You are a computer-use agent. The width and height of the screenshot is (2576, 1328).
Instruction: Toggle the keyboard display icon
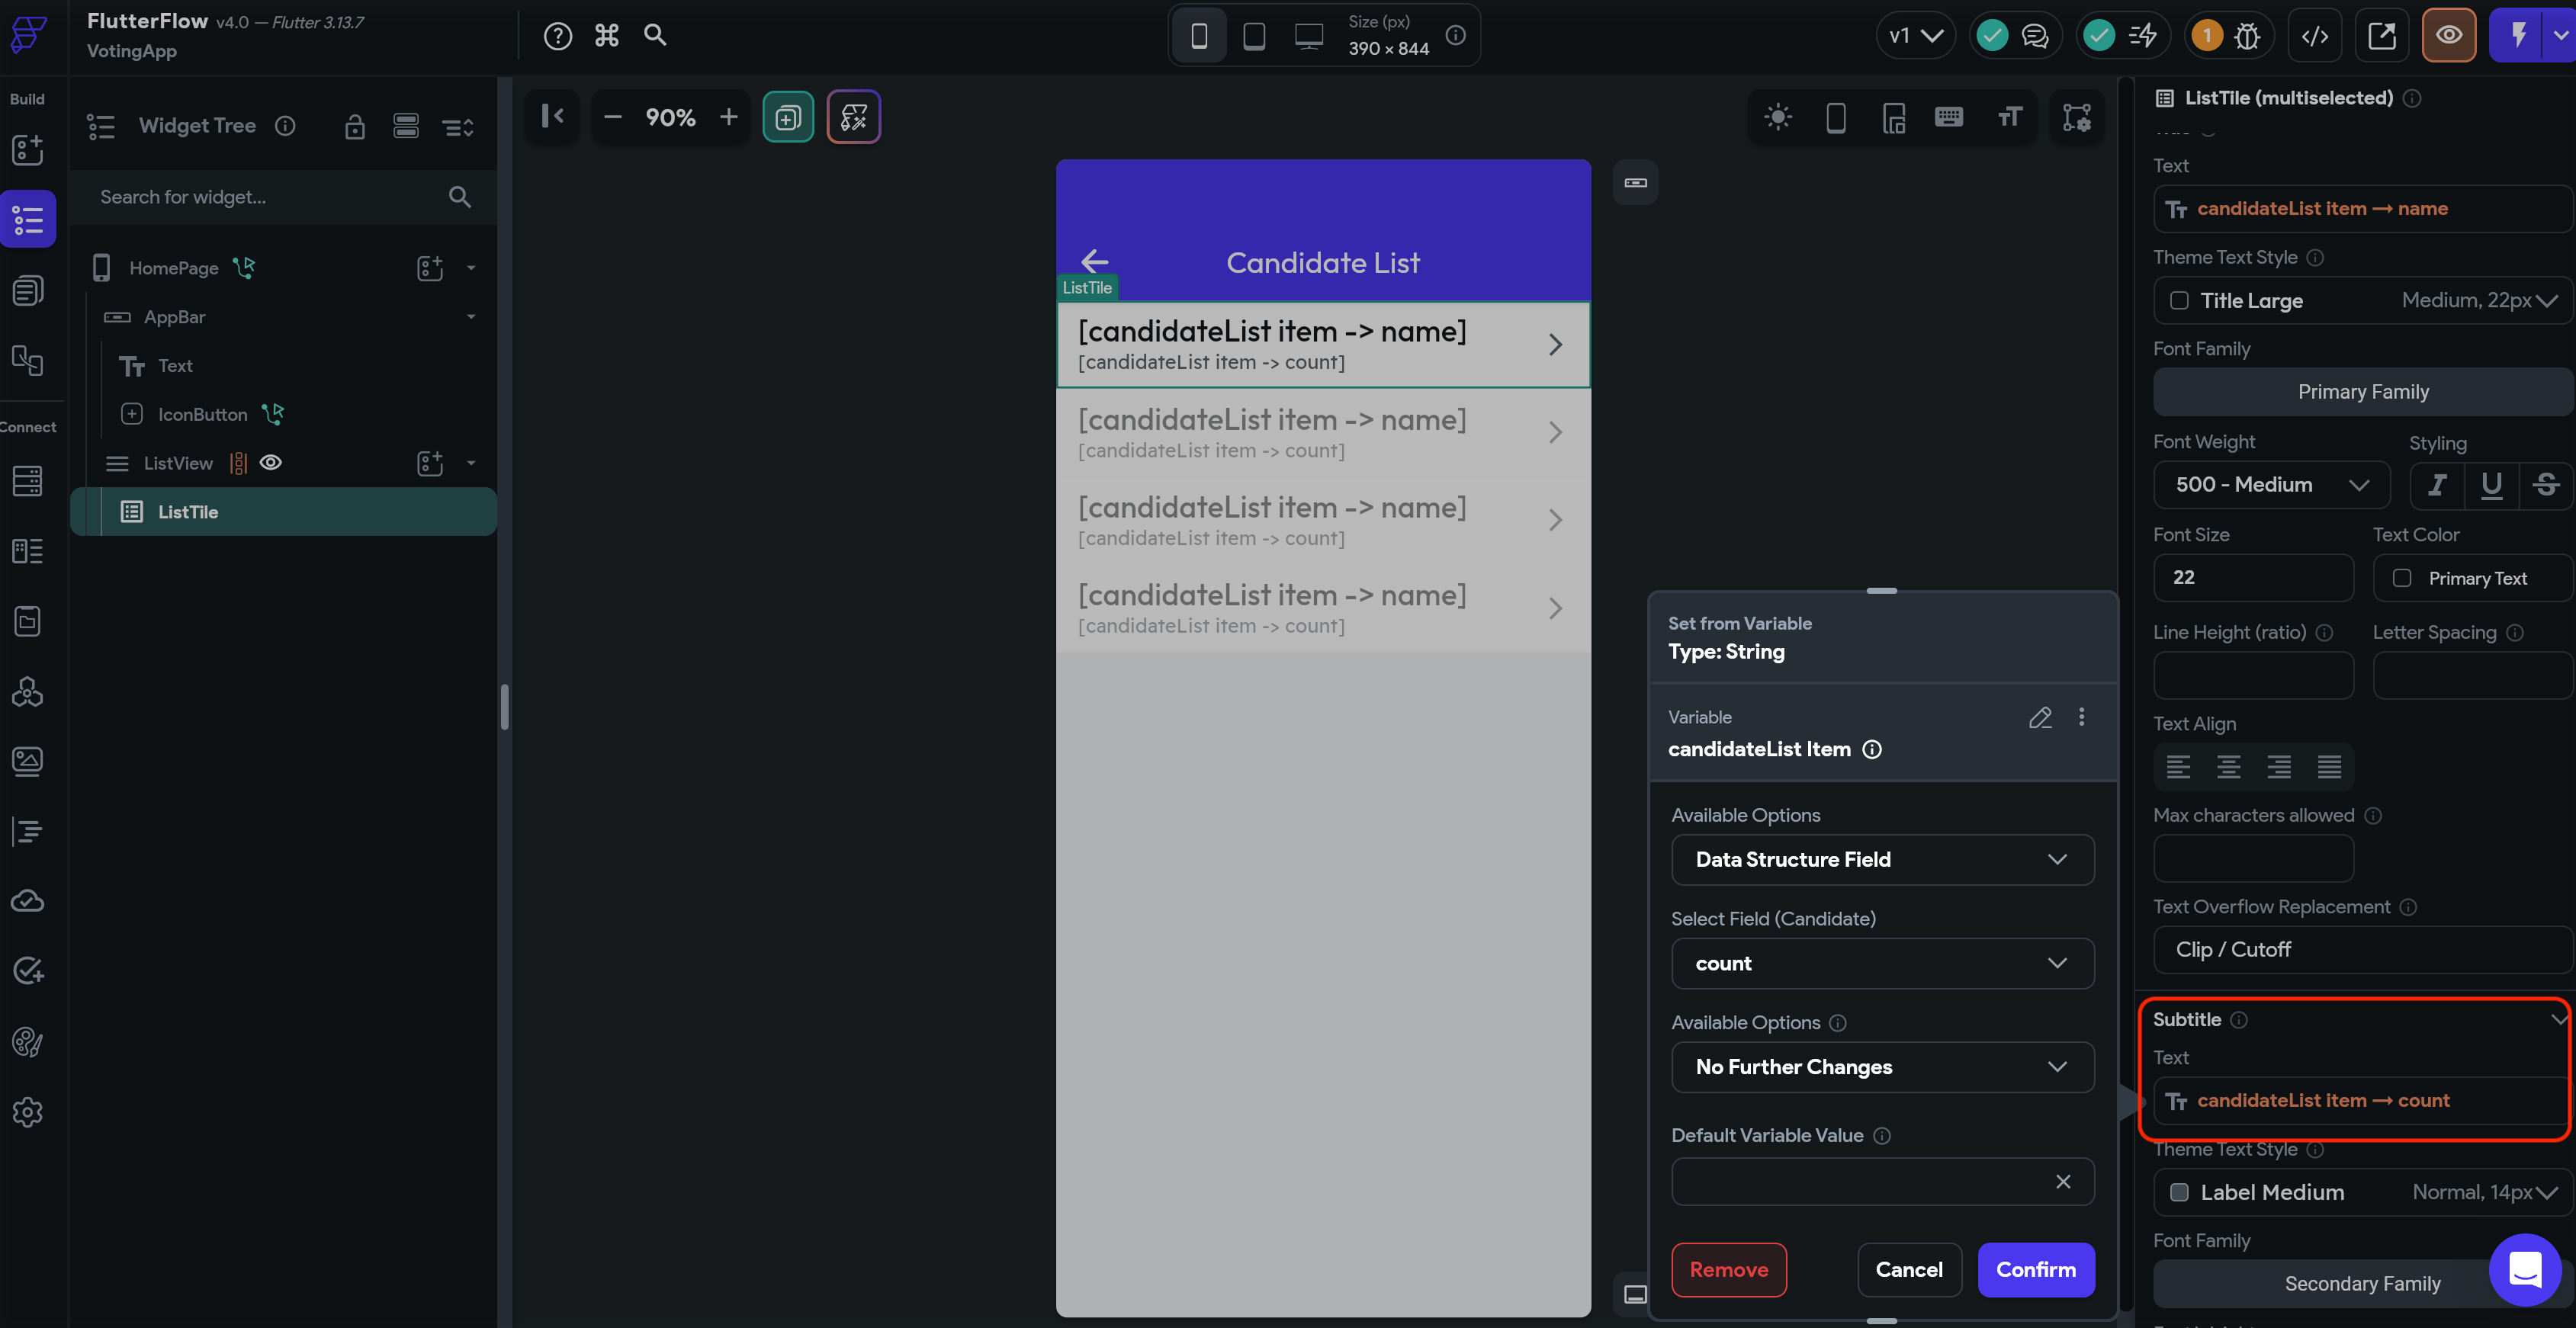tap(1949, 118)
